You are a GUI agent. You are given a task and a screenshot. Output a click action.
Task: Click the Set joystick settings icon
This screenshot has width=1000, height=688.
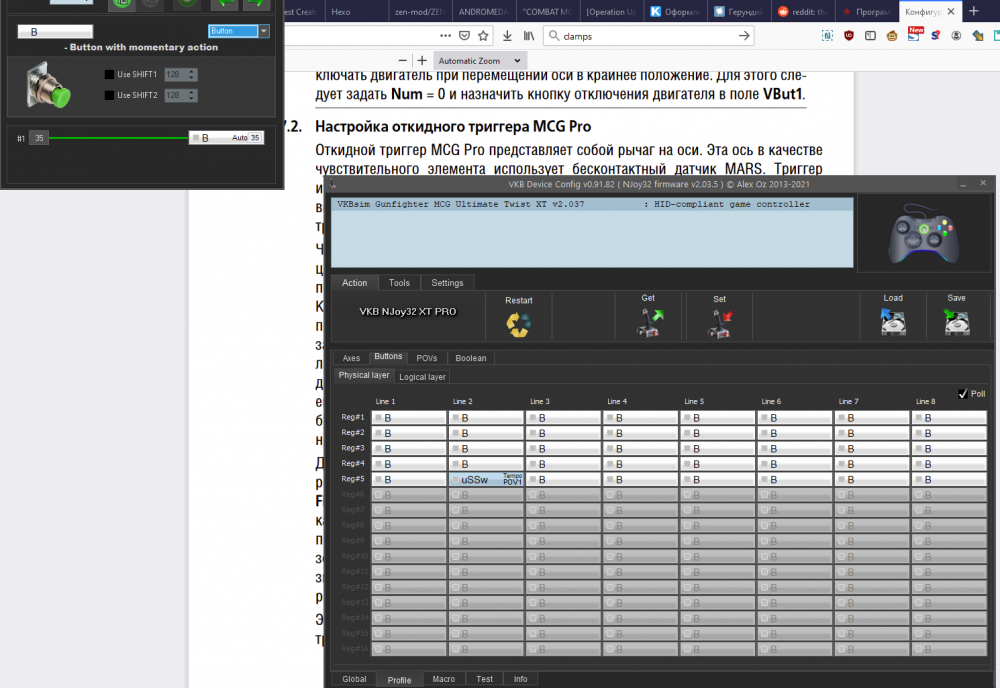pyautogui.click(x=720, y=323)
